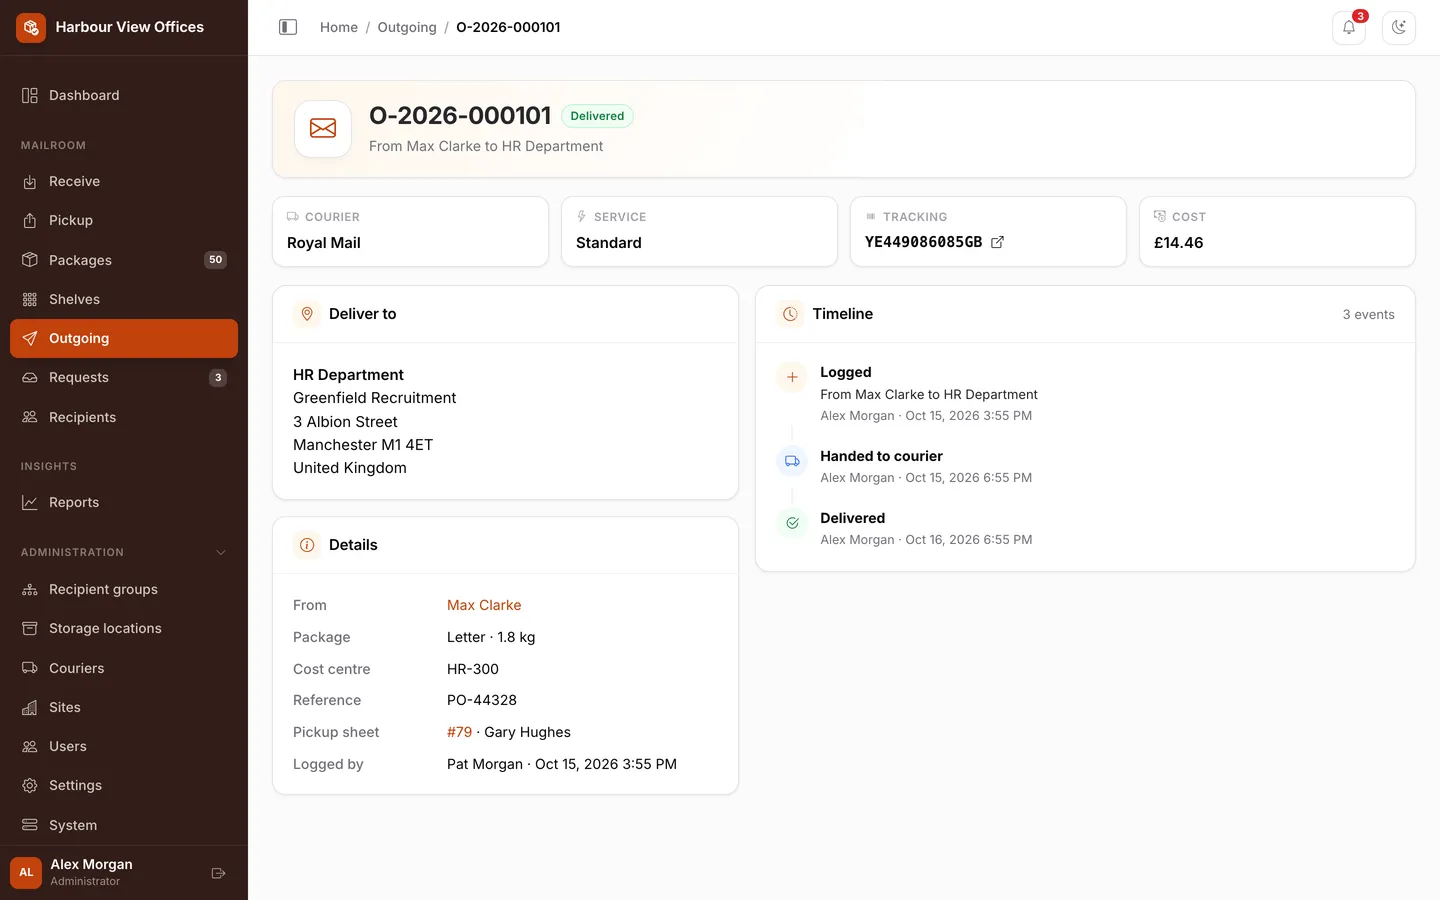Click the envelope icon beside O-2026-000101
1440x900 pixels.
pyautogui.click(x=323, y=128)
